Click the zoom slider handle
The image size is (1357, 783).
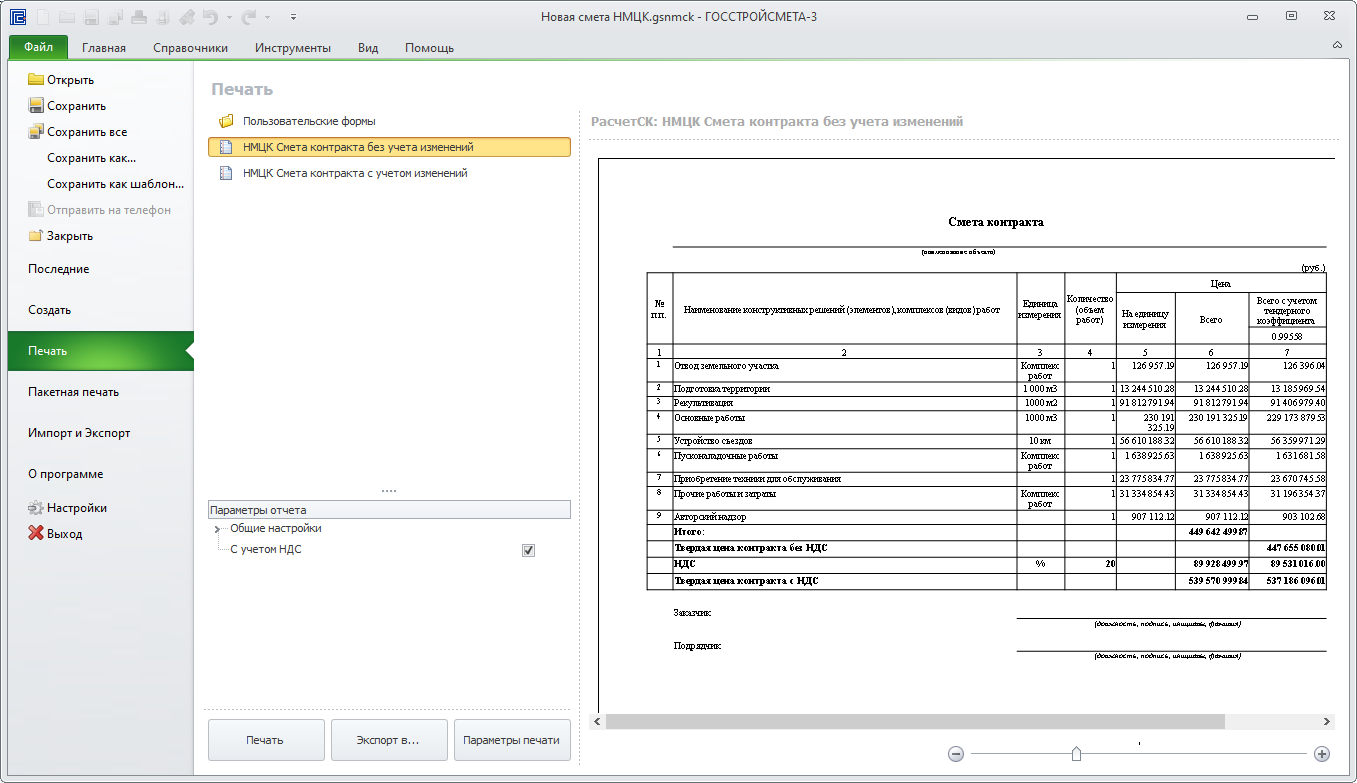click(1076, 753)
